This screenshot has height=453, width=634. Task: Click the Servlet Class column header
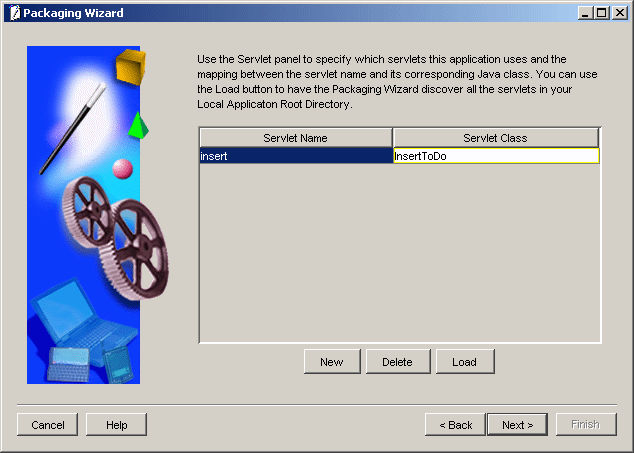tap(496, 138)
